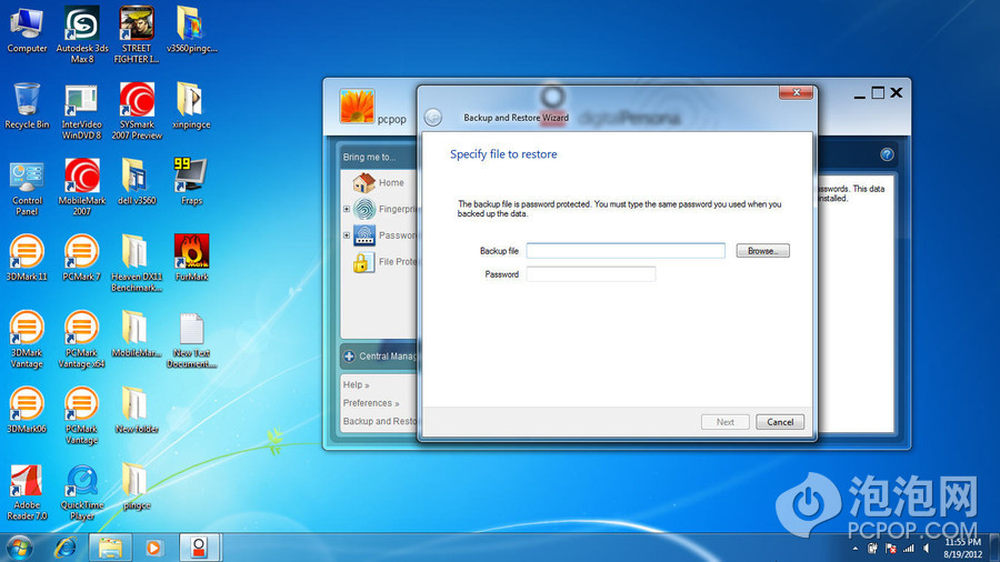Focus the Backup file input field
Viewport: 1000px width, 562px height.
click(626, 251)
